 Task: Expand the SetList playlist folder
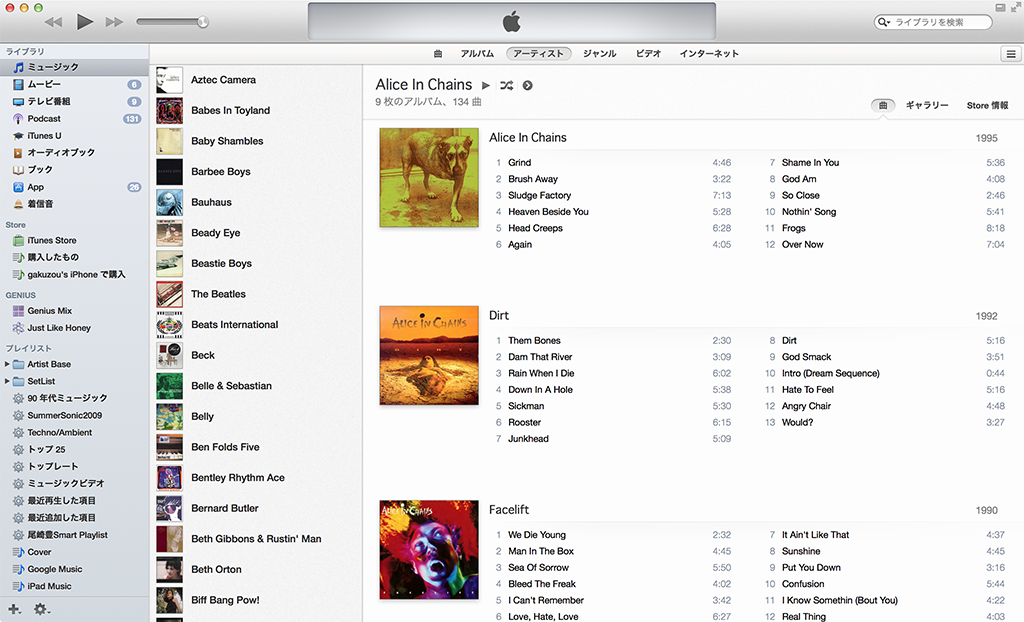[x=7, y=381]
